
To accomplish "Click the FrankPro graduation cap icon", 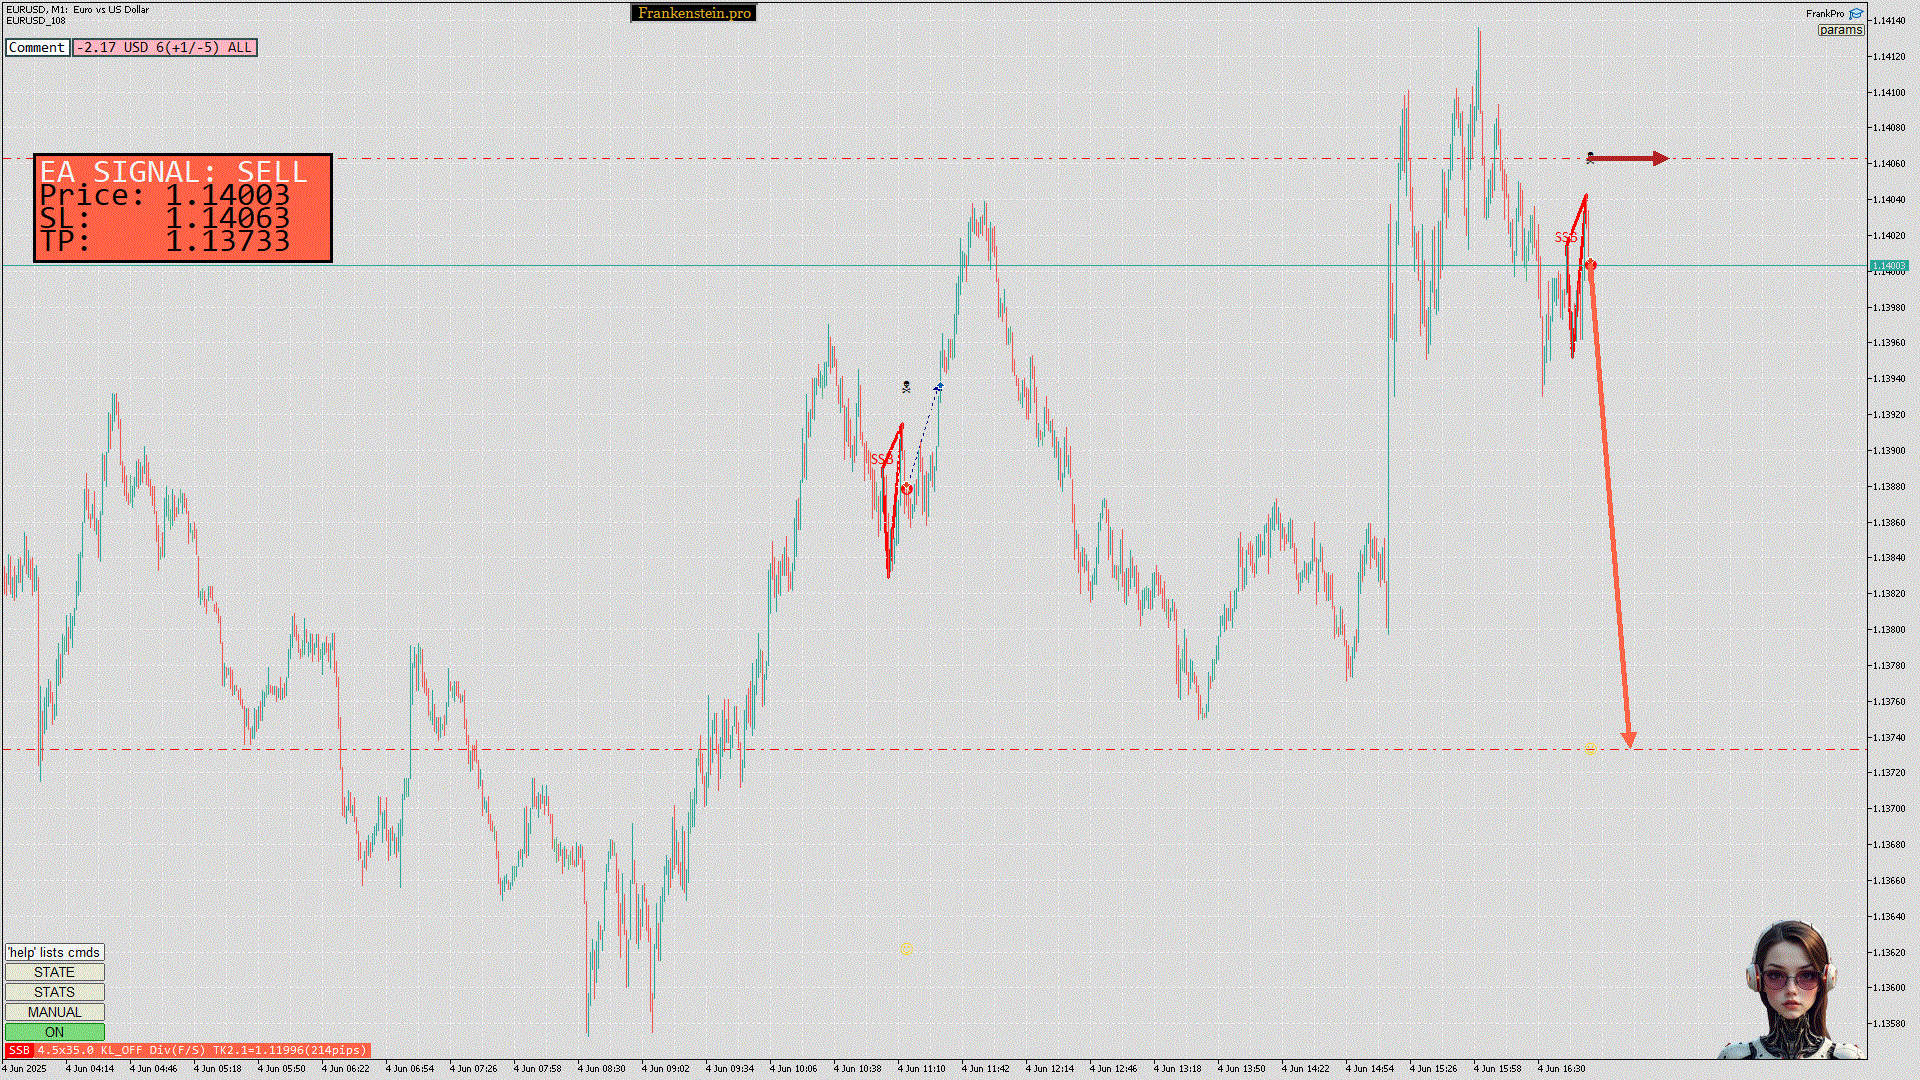I will coord(1856,14).
